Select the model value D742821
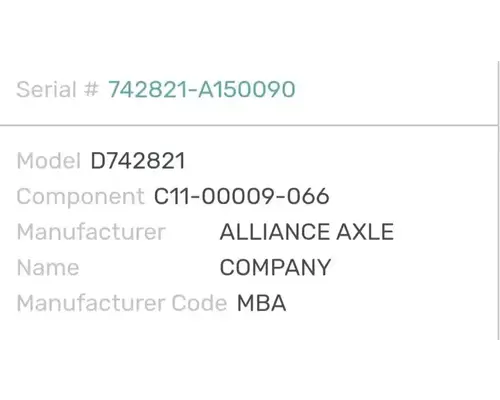The height and width of the screenshot is (400, 500). tap(138, 161)
